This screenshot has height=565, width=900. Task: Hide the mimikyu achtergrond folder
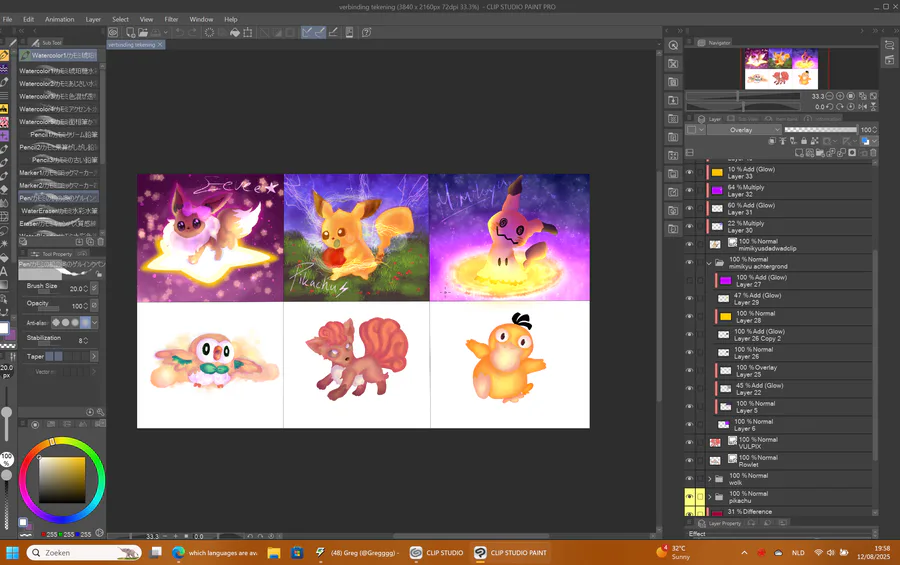[x=689, y=262]
